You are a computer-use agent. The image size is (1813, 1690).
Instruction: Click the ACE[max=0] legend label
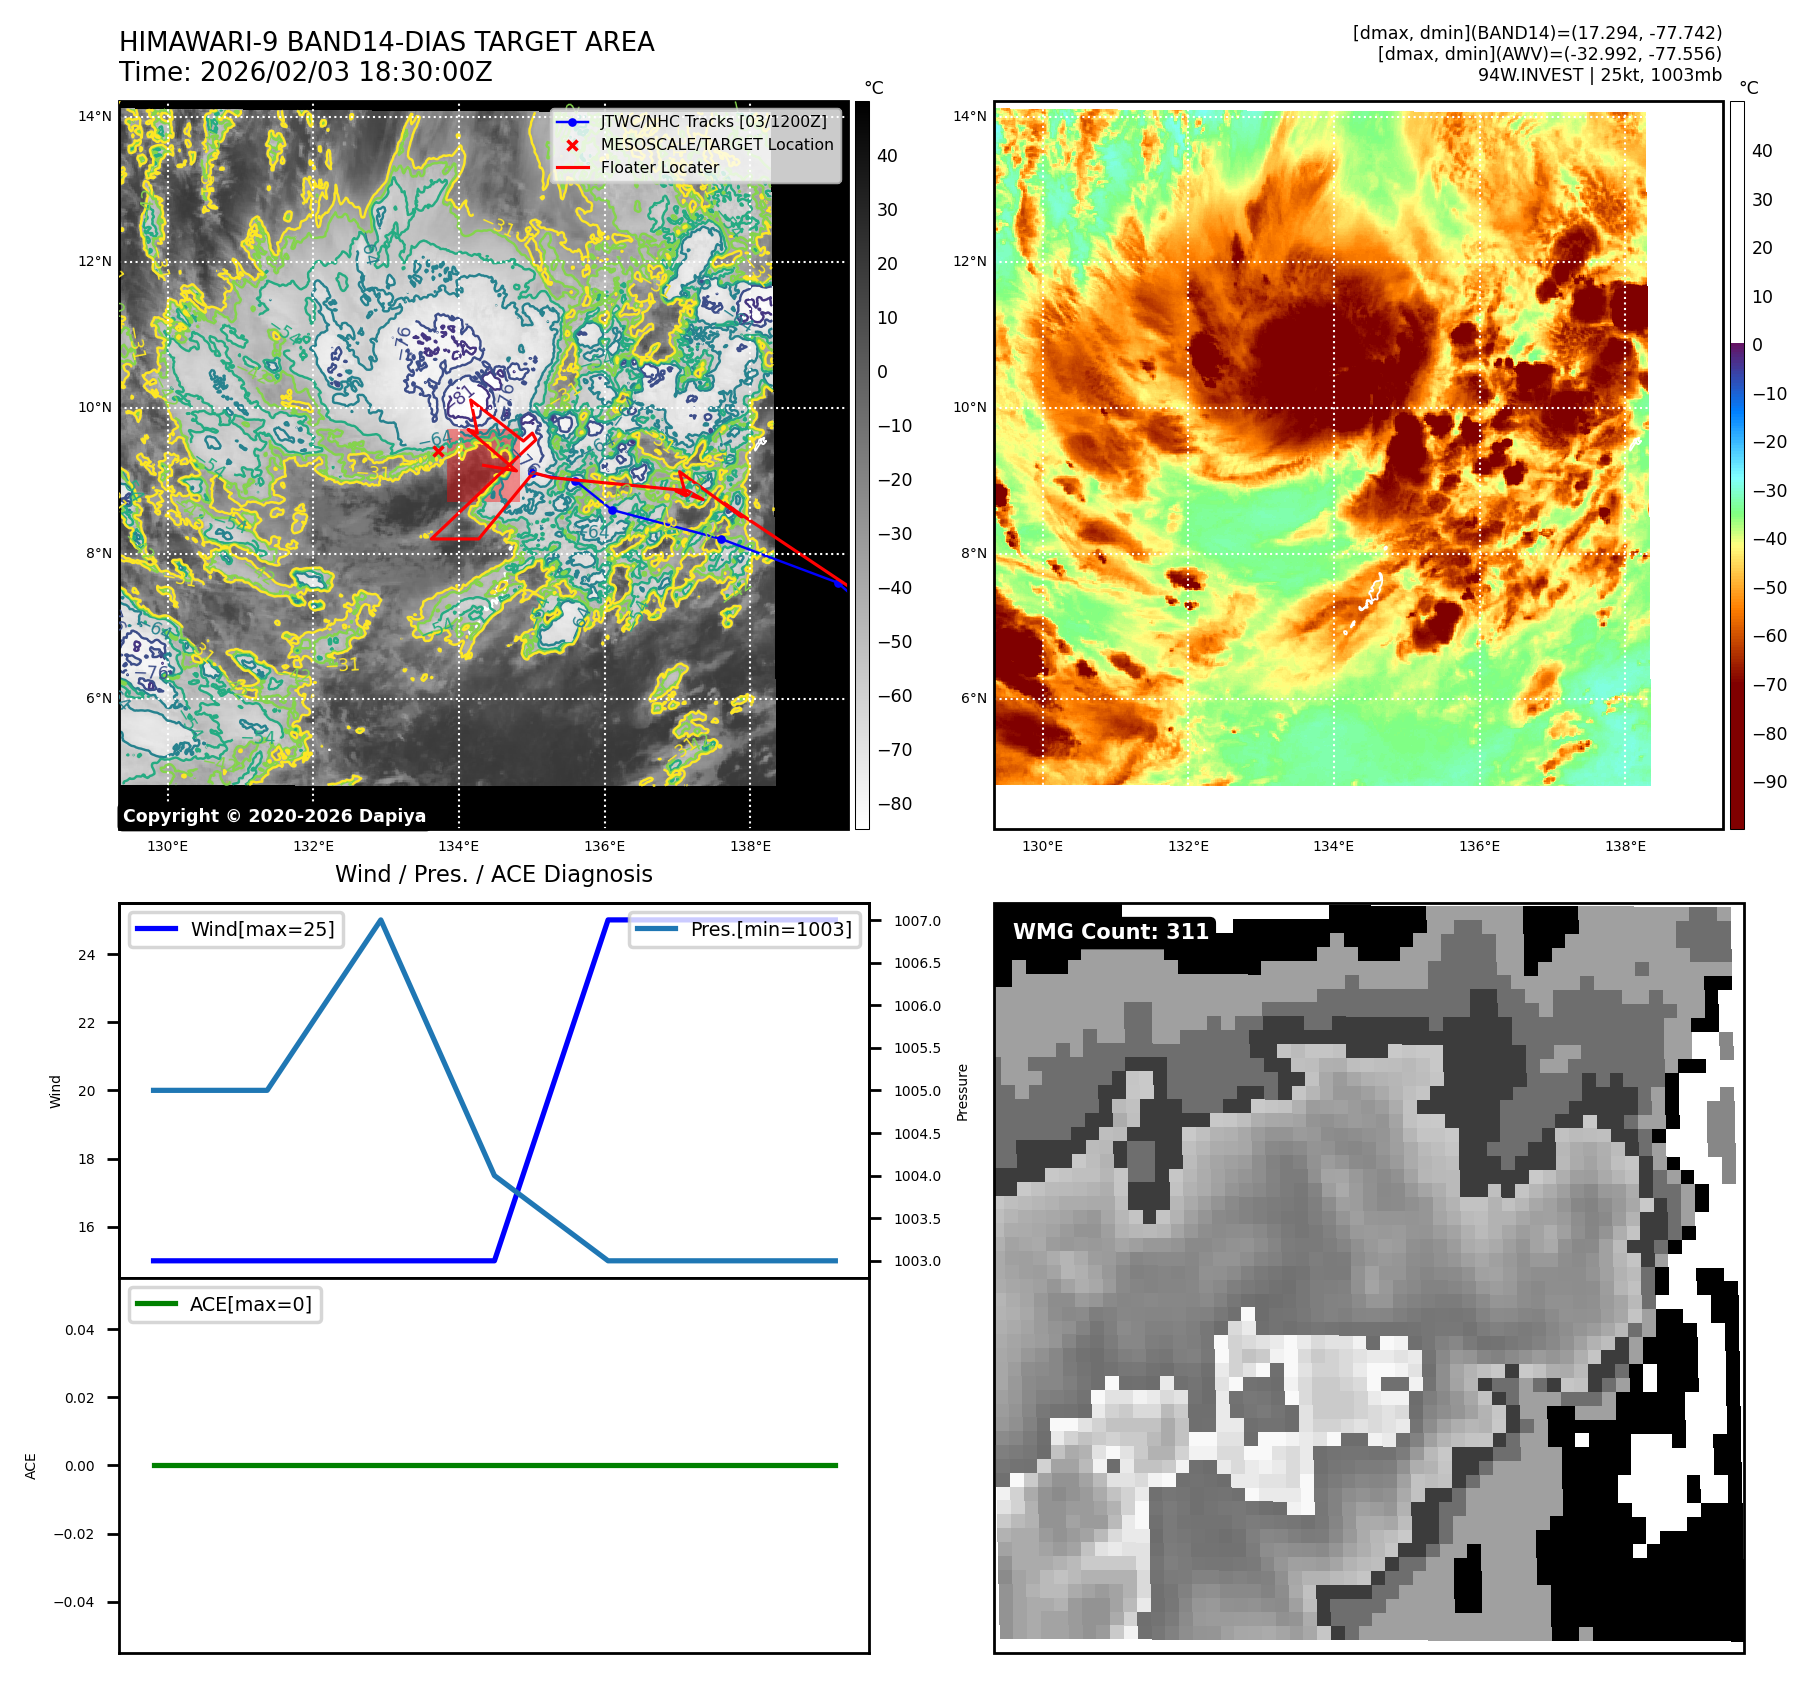(250, 1304)
